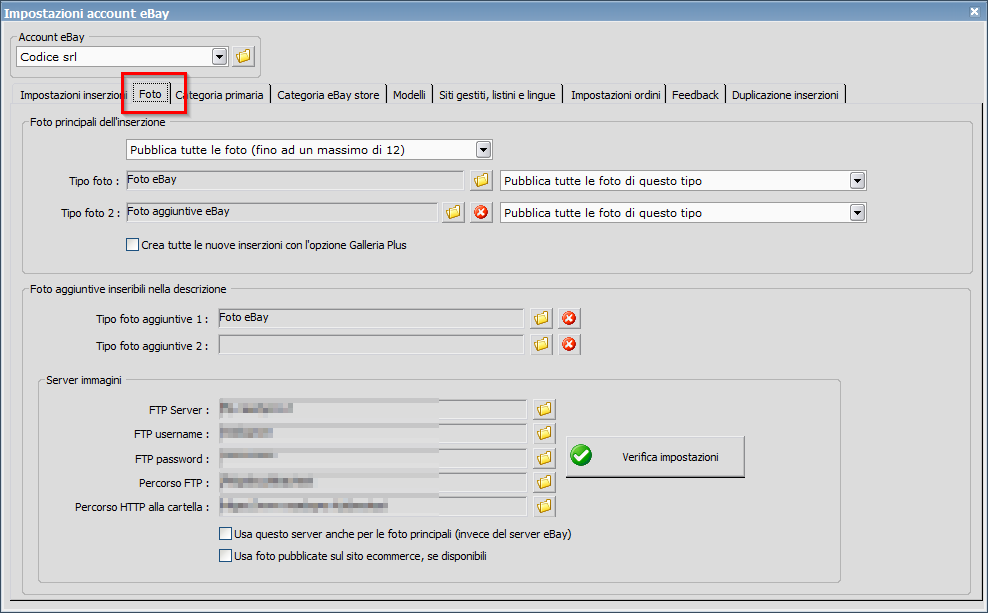Remove Tipo foto aggiuntive 1 using red X
Image resolution: width=988 pixels, height=613 pixels.
(569, 318)
